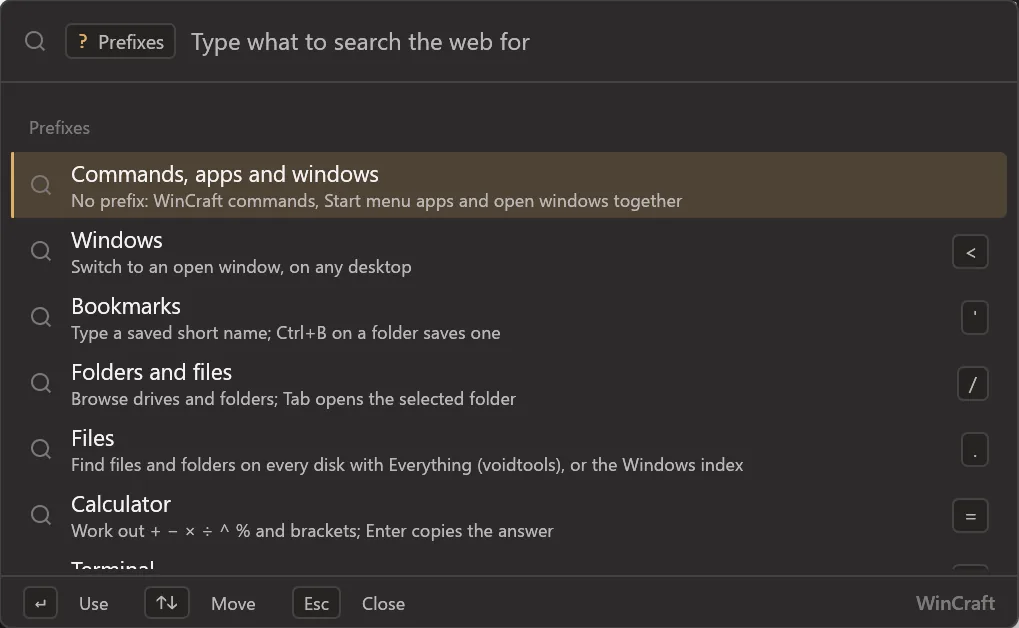Click the apostrophe prefix key badge for Bookmarks
Image resolution: width=1019 pixels, height=628 pixels.
coord(975,318)
